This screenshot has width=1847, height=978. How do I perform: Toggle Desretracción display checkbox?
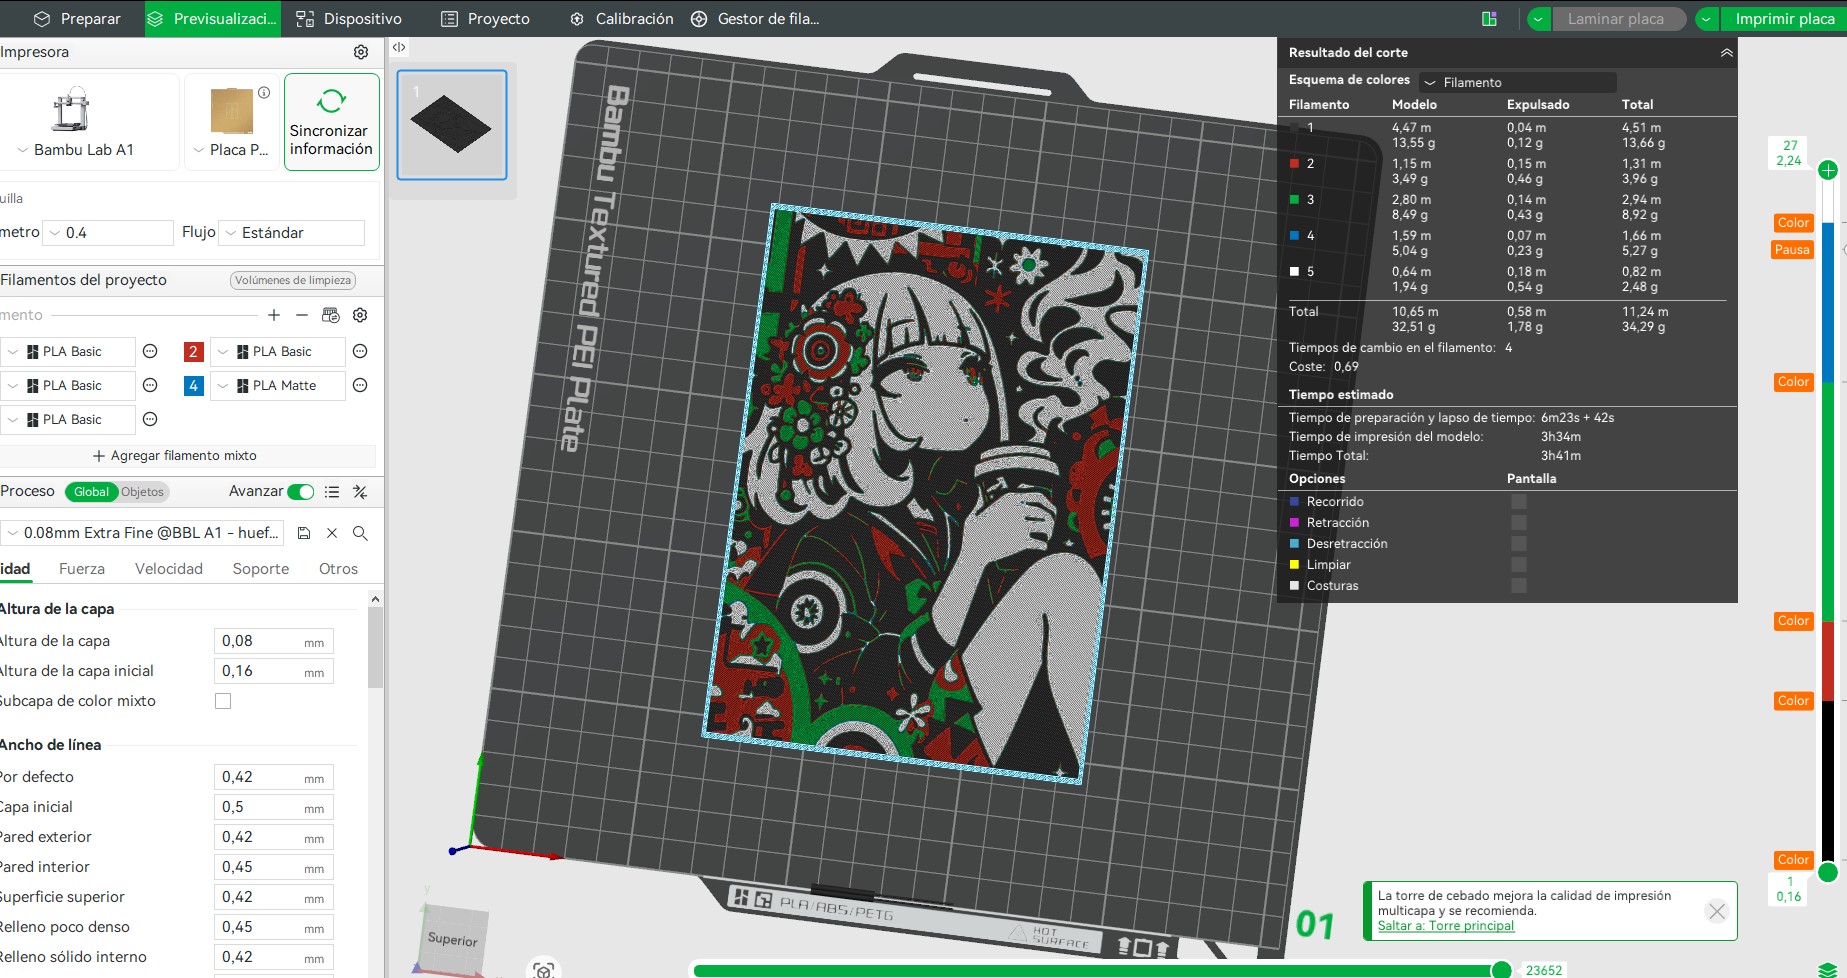coord(1519,544)
